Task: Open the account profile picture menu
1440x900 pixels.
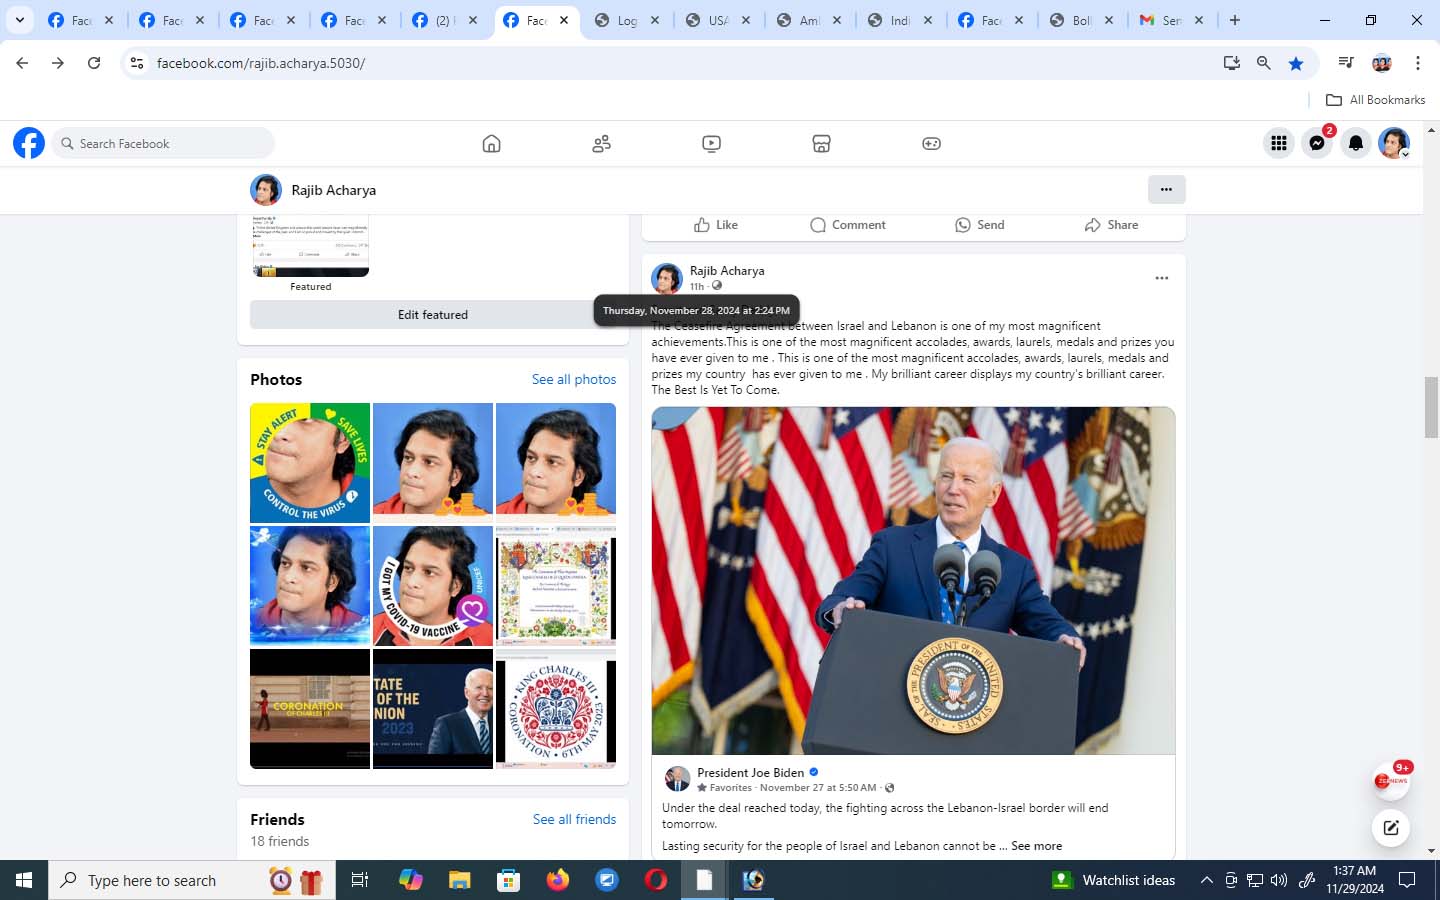Action: 1394,143
